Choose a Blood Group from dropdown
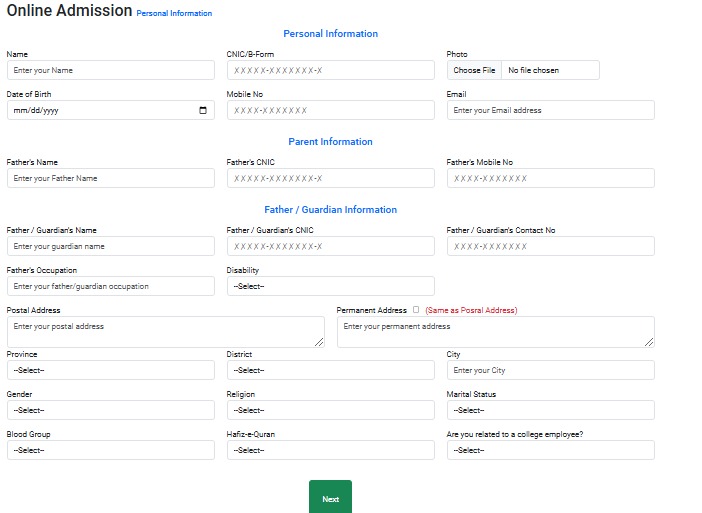Viewport: 702px width, 513px height. (110, 450)
